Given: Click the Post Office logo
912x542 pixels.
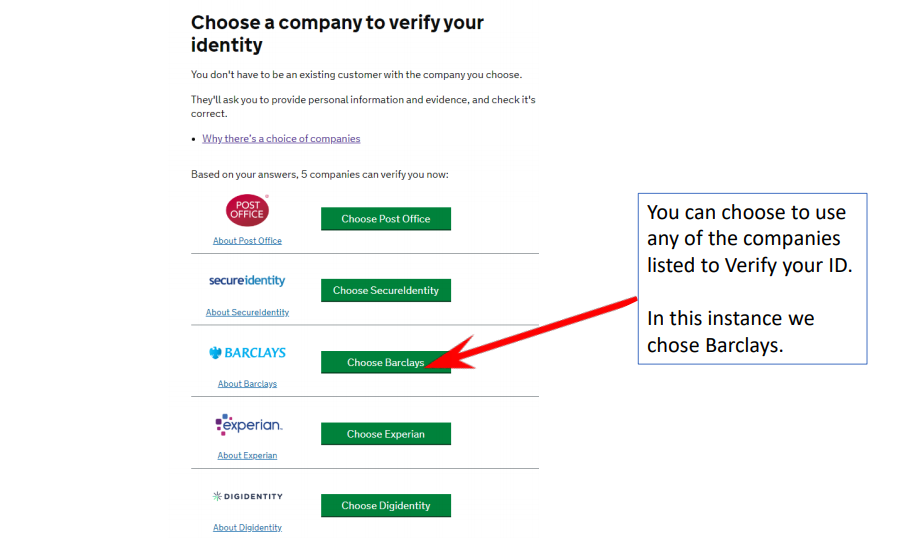Looking at the screenshot, I should pyautogui.click(x=247, y=211).
